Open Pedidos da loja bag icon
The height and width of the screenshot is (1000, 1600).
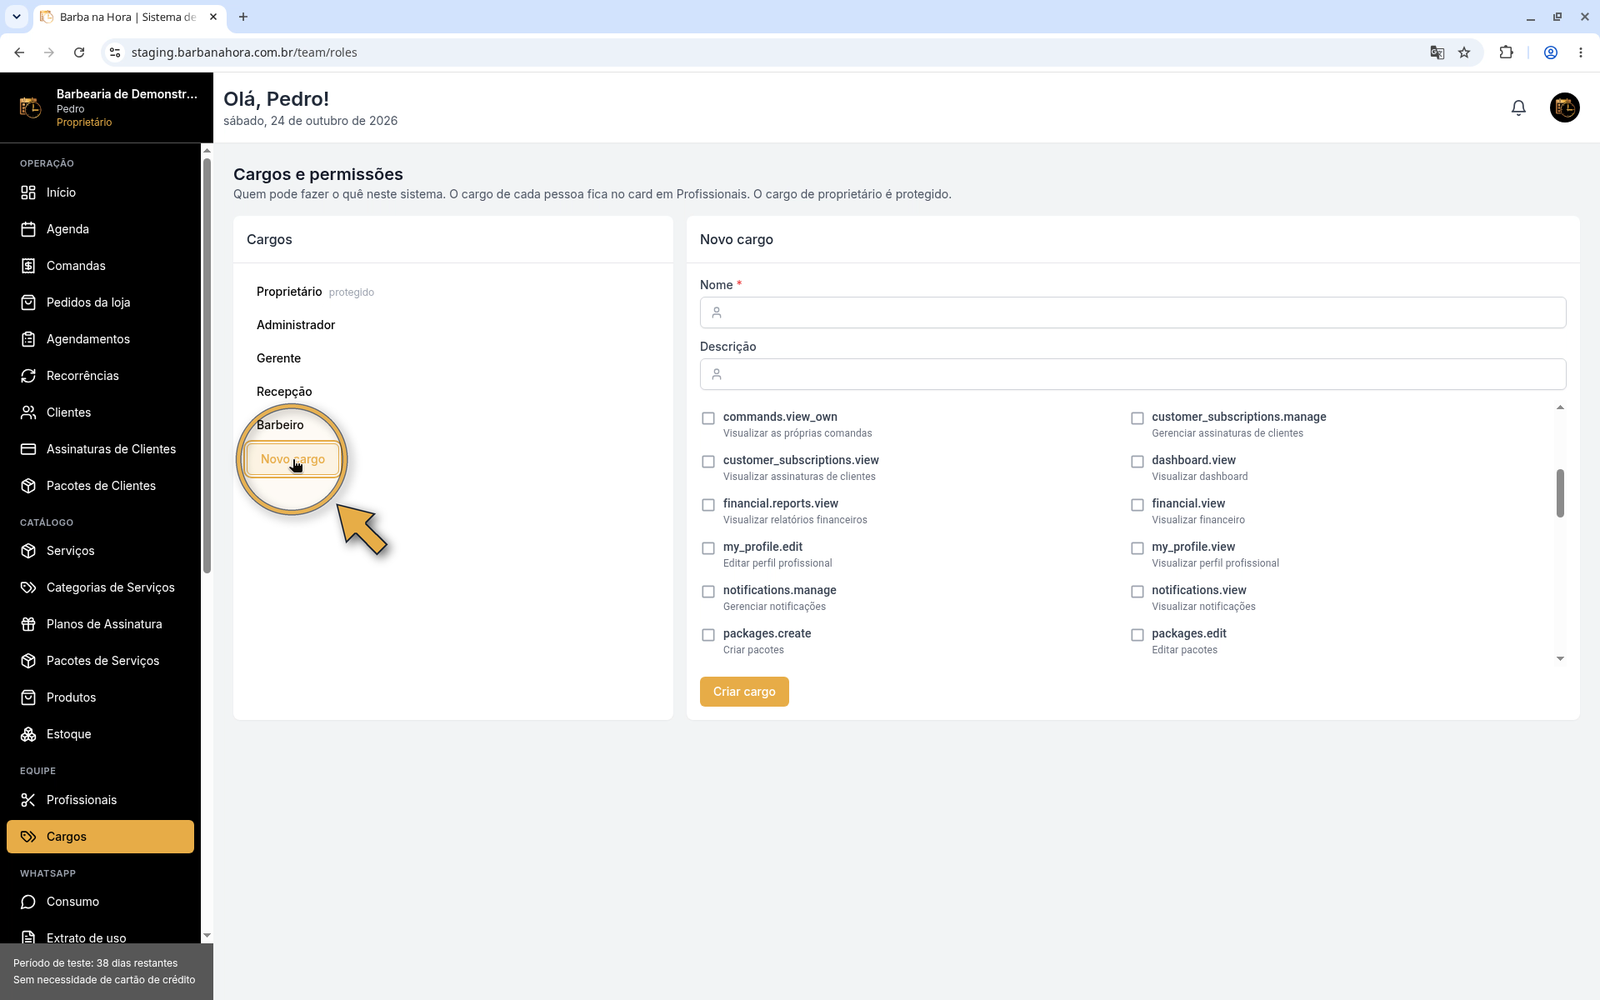[x=28, y=302]
